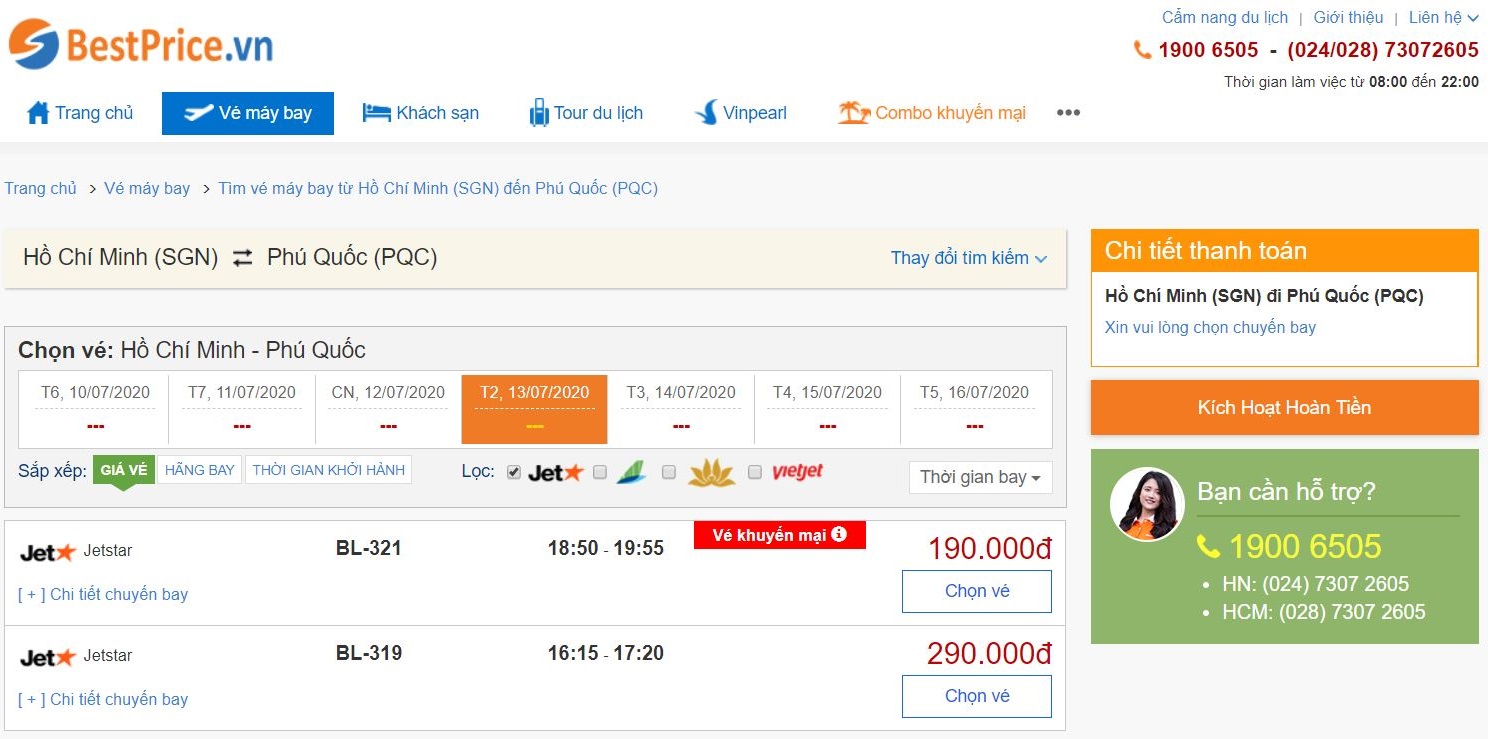This screenshot has width=1488, height=739.
Task: Click flight number BL-321
Action: click(x=368, y=548)
